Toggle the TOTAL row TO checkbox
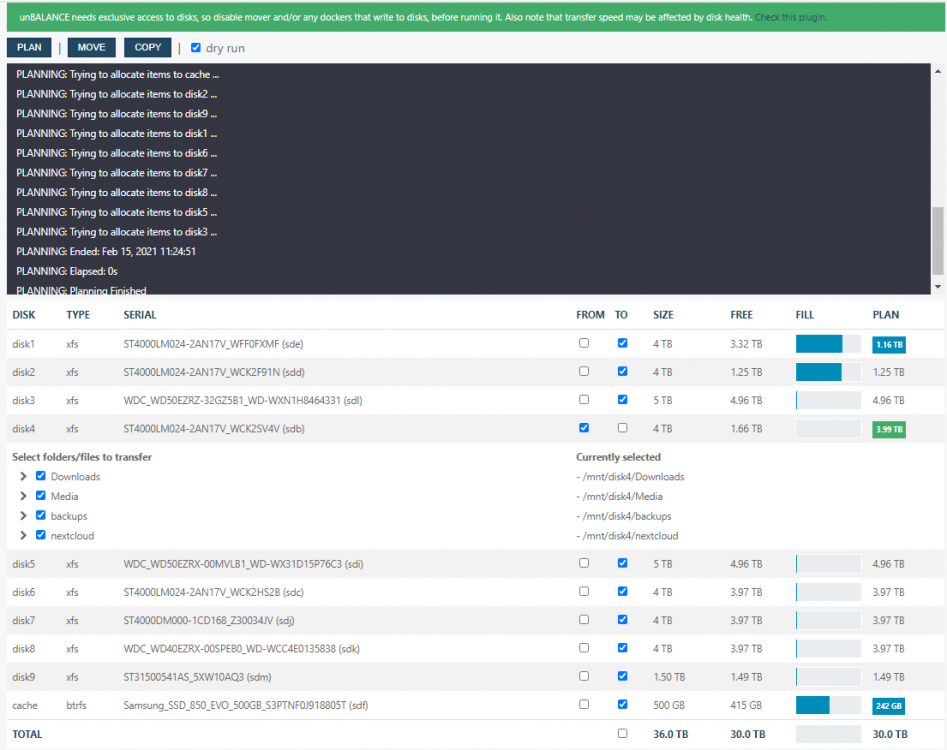The image size is (947, 750). pyautogui.click(x=622, y=733)
